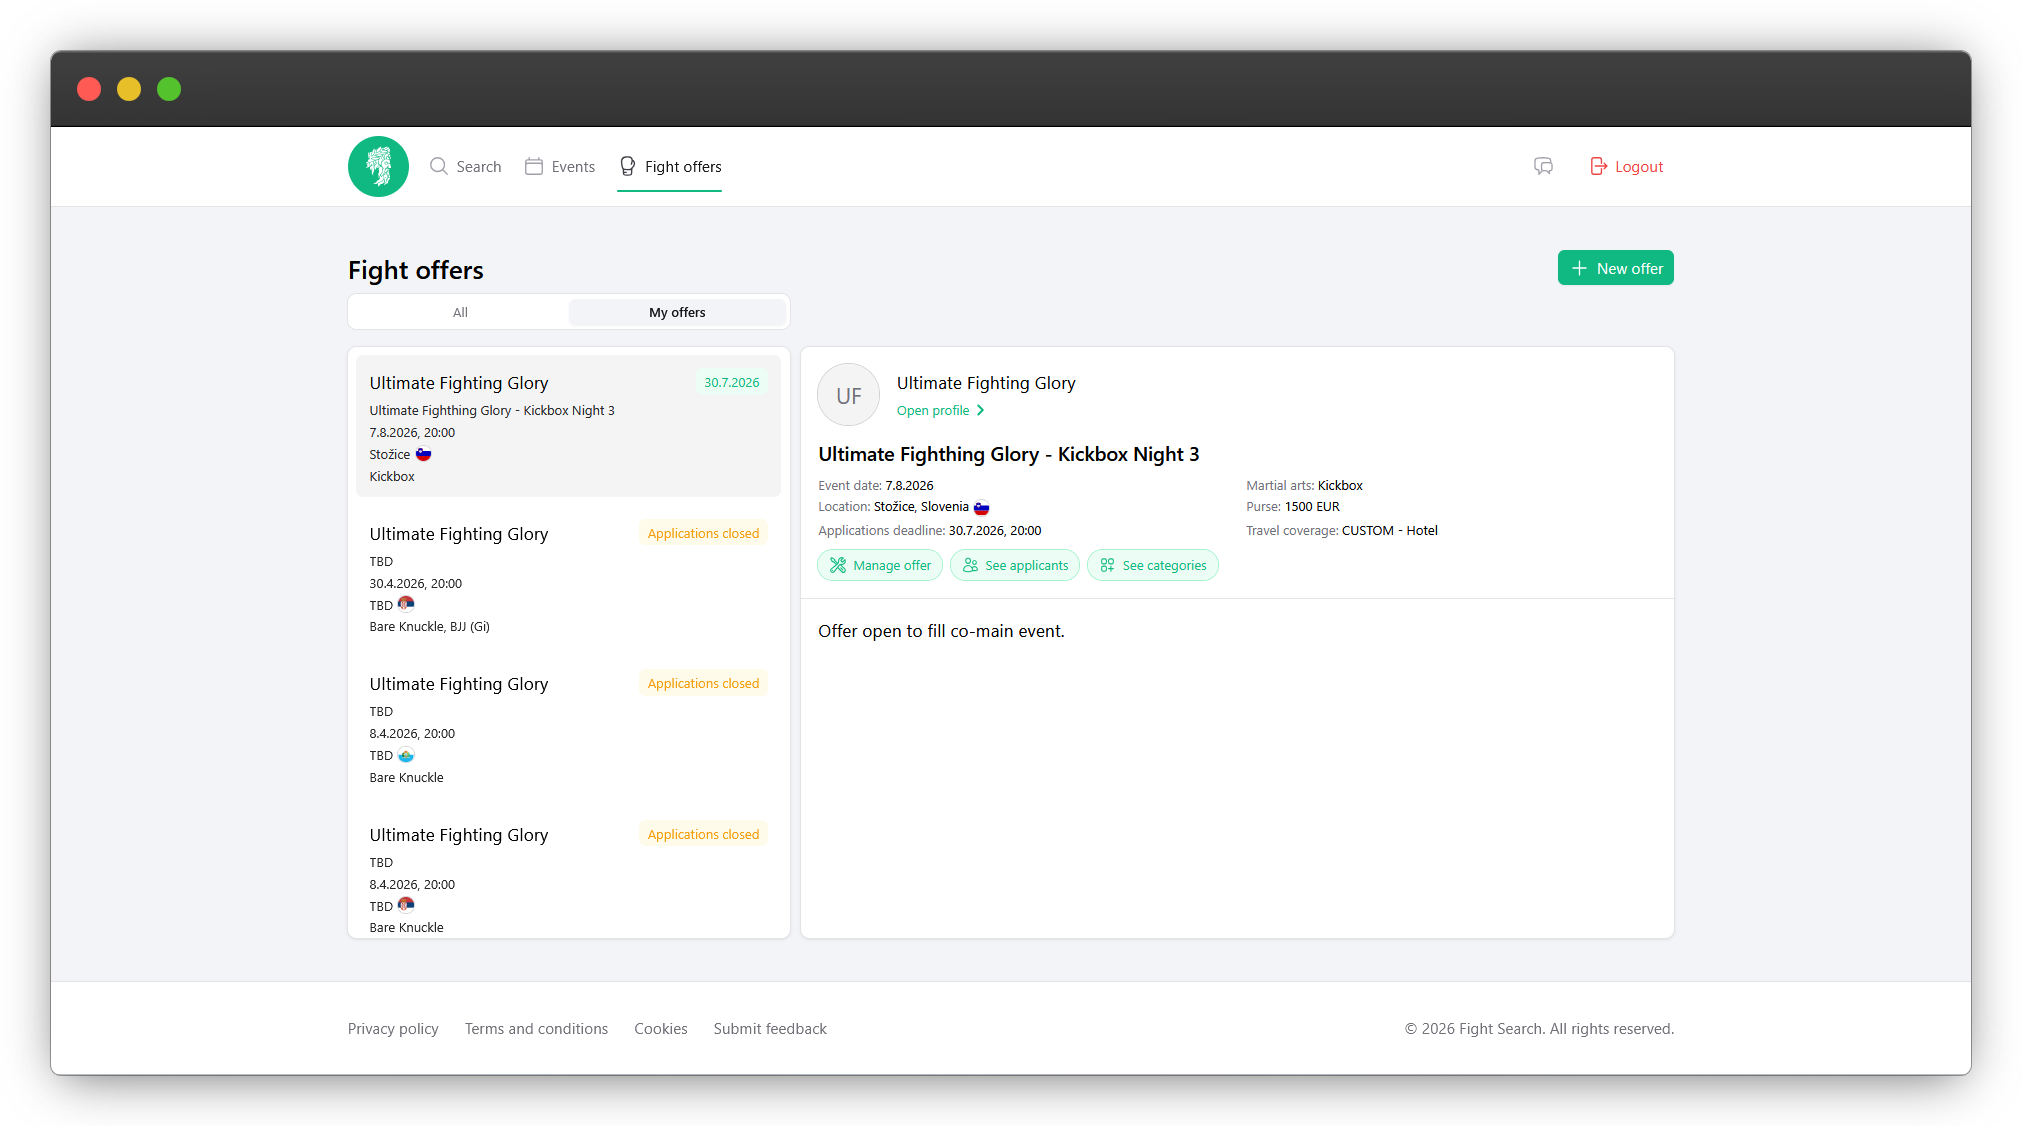The width and height of the screenshot is (2022, 1126).
Task: Click the plus icon in New offer
Action: [1579, 268]
